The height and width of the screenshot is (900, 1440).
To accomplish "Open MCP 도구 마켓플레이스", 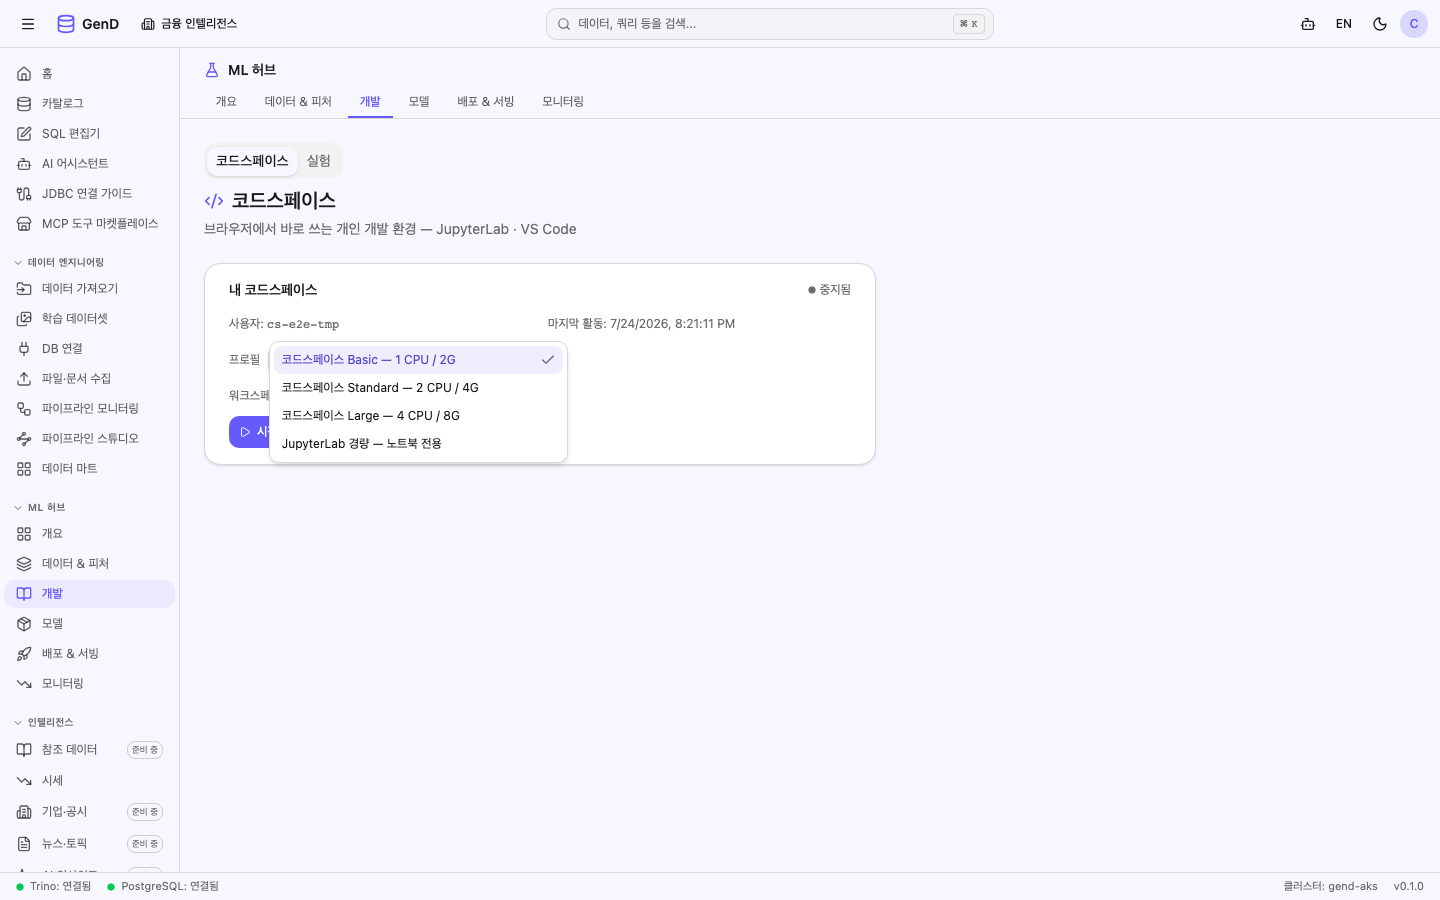I will click(90, 224).
